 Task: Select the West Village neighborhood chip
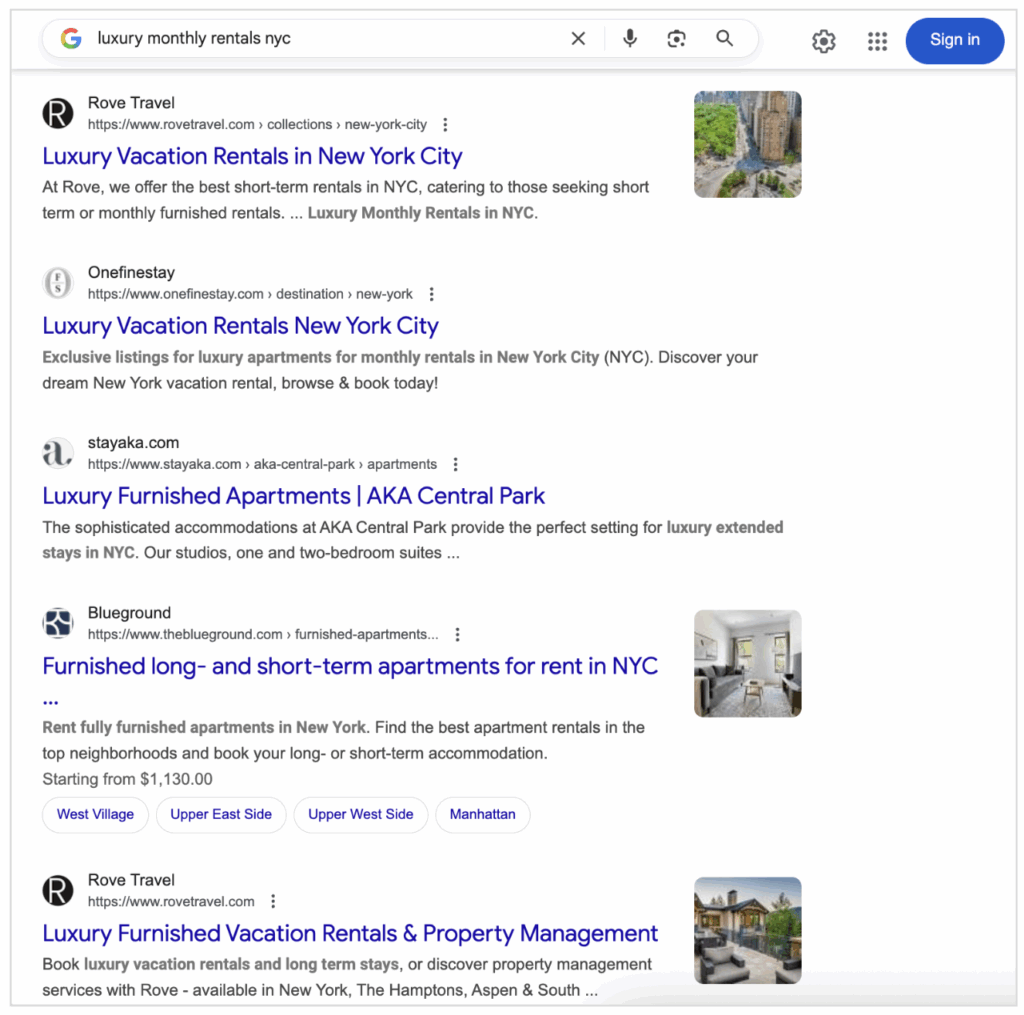coord(95,815)
